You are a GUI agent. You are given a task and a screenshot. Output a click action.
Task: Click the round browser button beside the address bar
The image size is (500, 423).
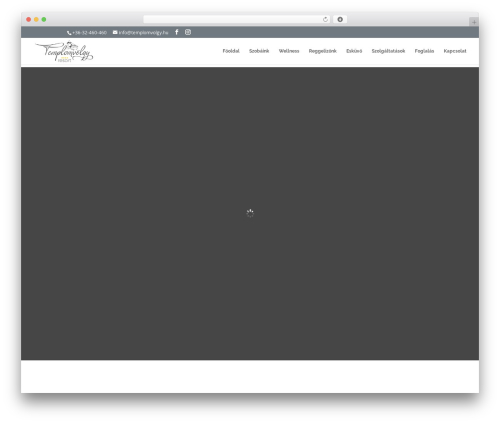340,19
